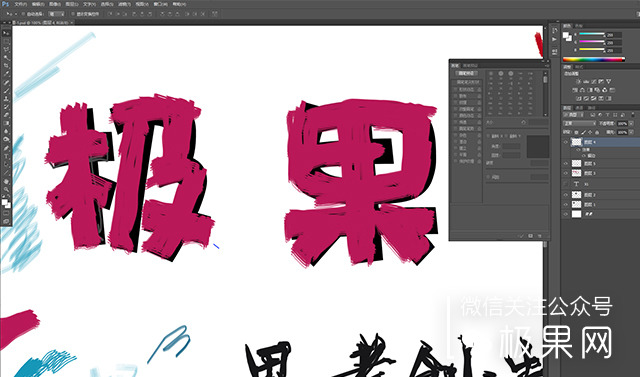Open the 滤镜 menu

click(124, 4)
